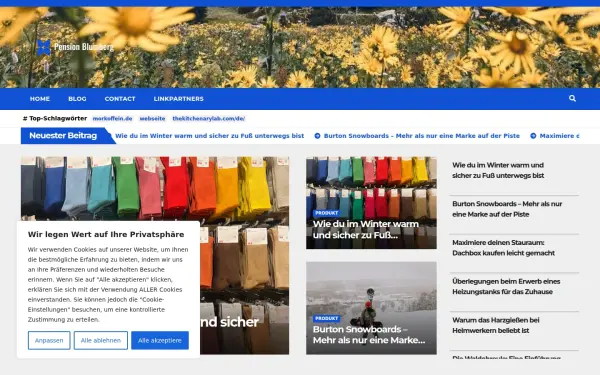Open sidebar link Überlegungen beim Erwerb eines Heizungstanks
Screen dimensions: 600x375
tap(506, 286)
